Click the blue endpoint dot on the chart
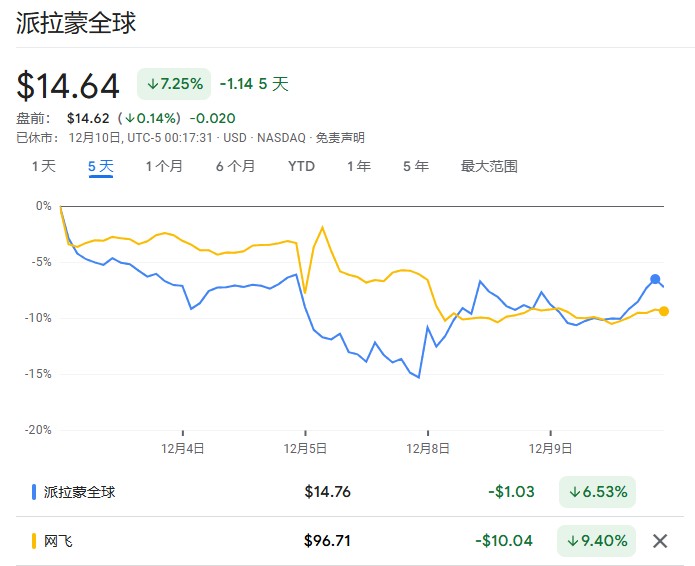 pyautogui.click(x=655, y=279)
